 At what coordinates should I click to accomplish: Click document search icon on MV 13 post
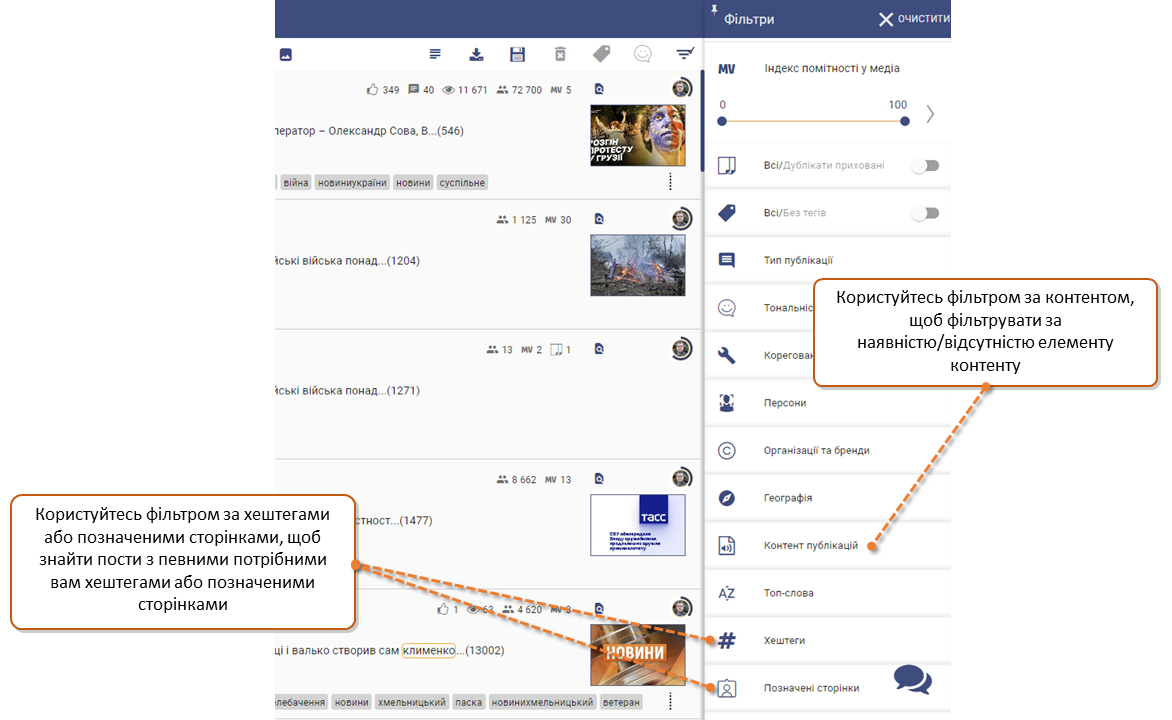point(599,479)
